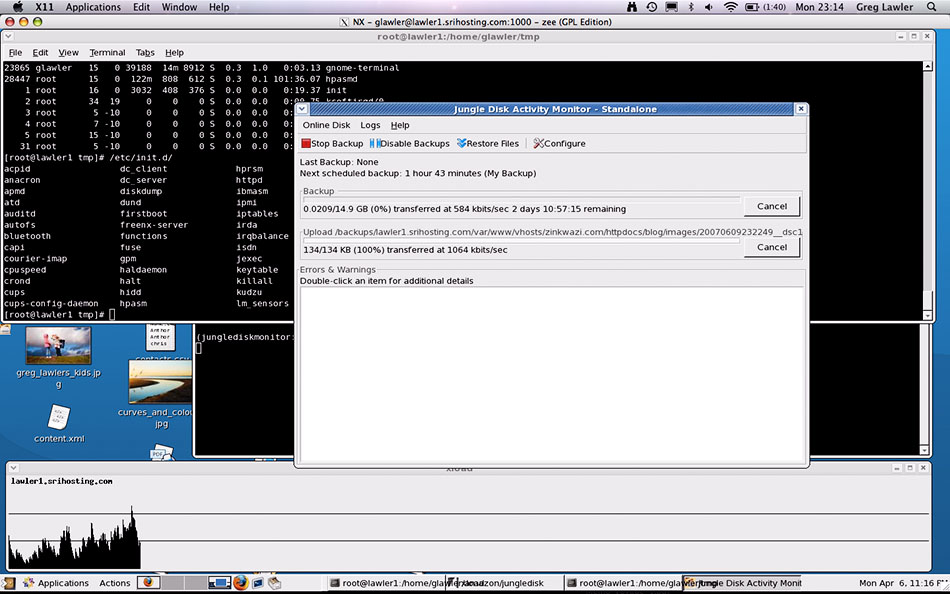Click the lower black terminal with jungledisk monitor text

pos(243,389)
